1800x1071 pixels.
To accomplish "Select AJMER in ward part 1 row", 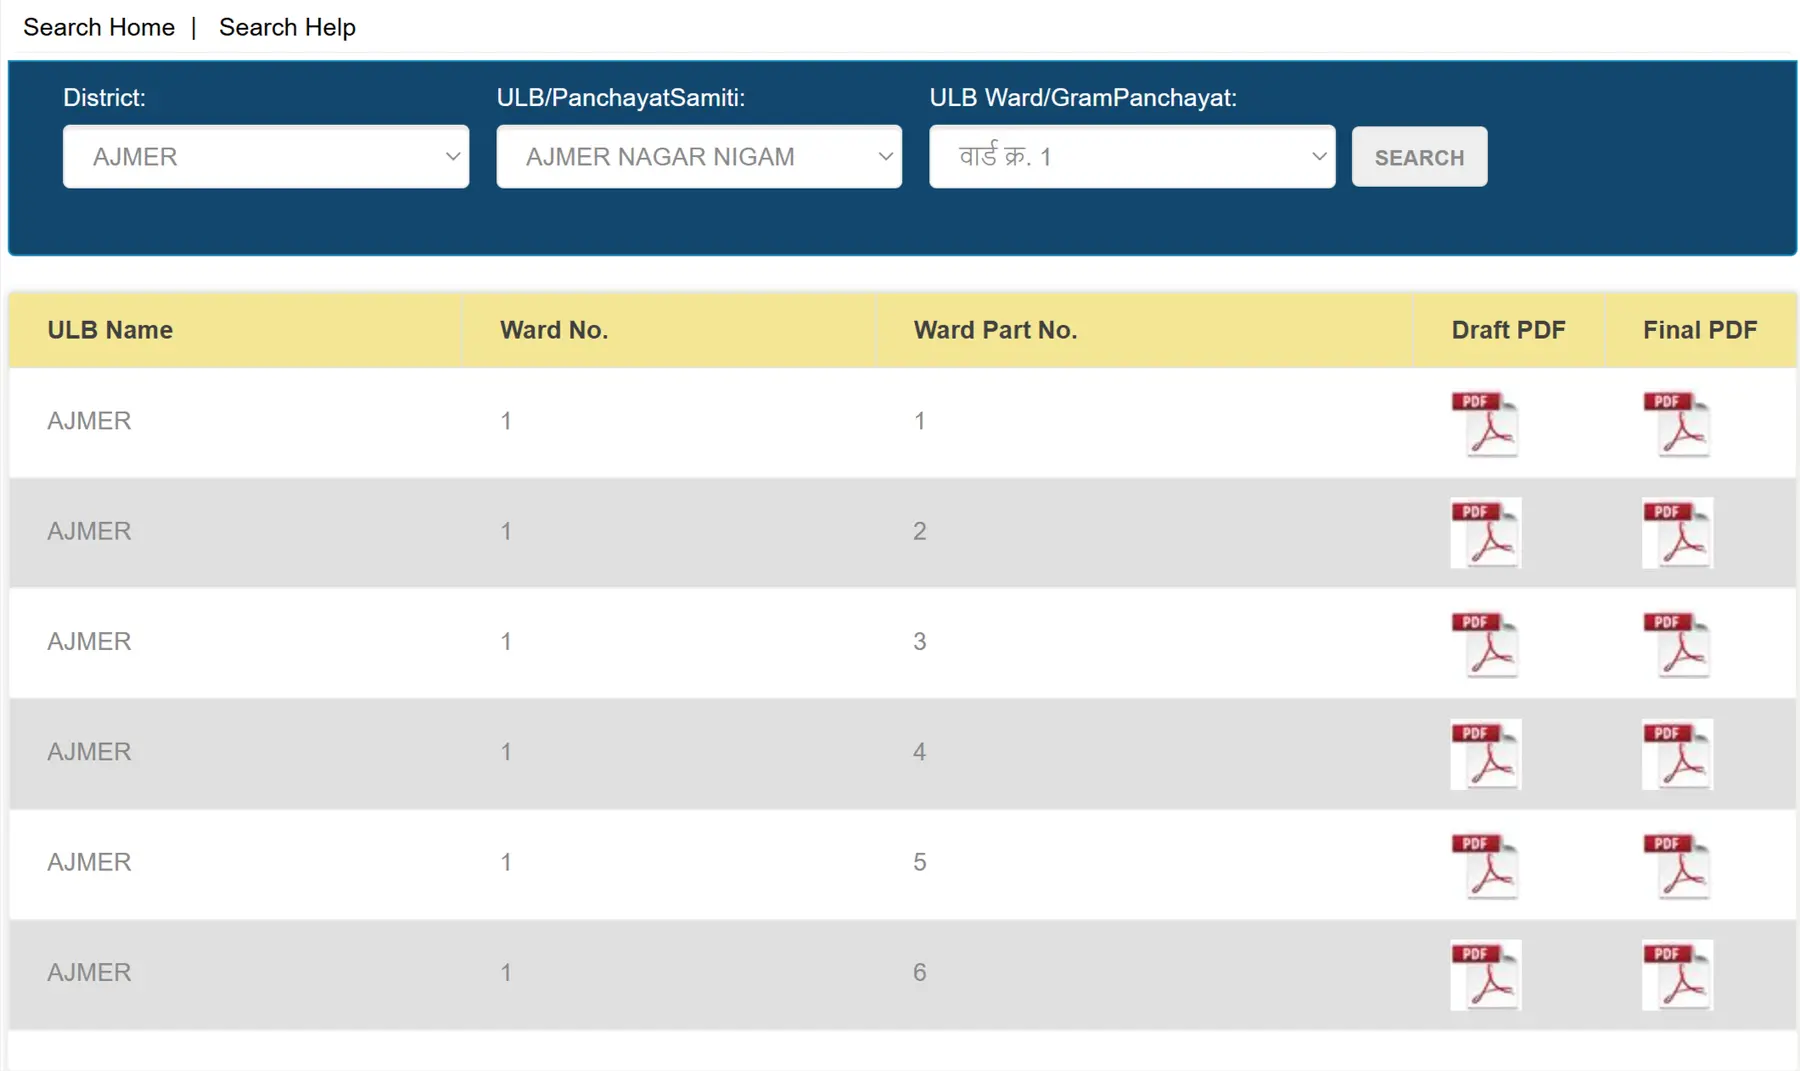I will point(89,421).
